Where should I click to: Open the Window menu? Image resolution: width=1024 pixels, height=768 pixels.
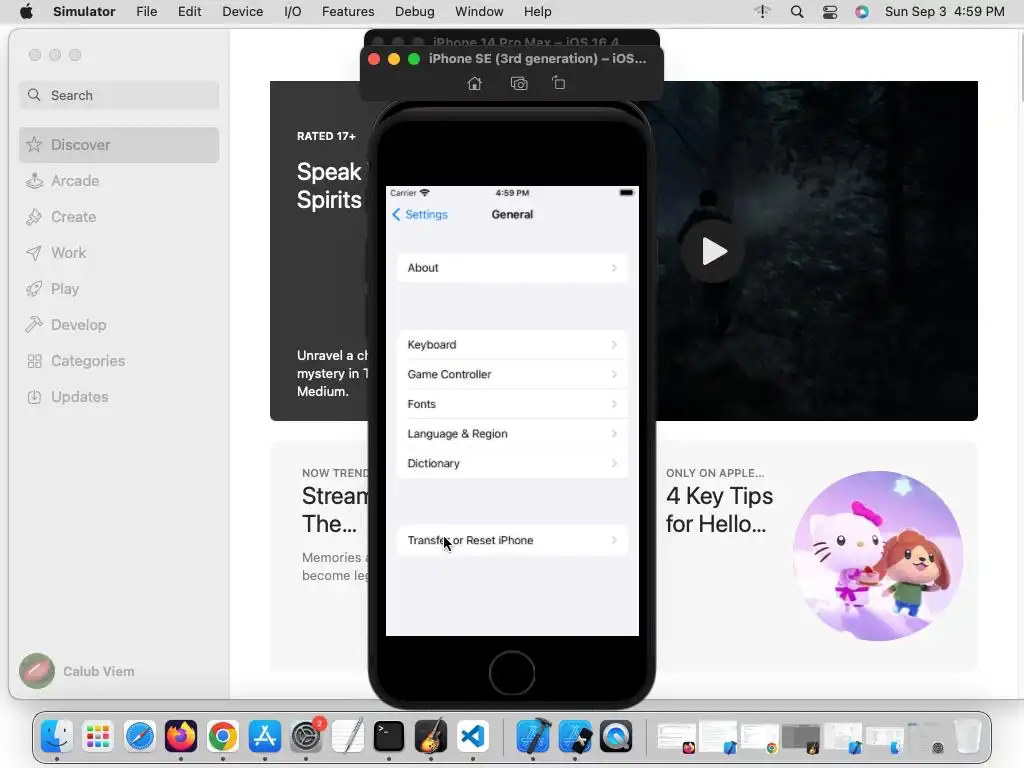tap(479, 11)
